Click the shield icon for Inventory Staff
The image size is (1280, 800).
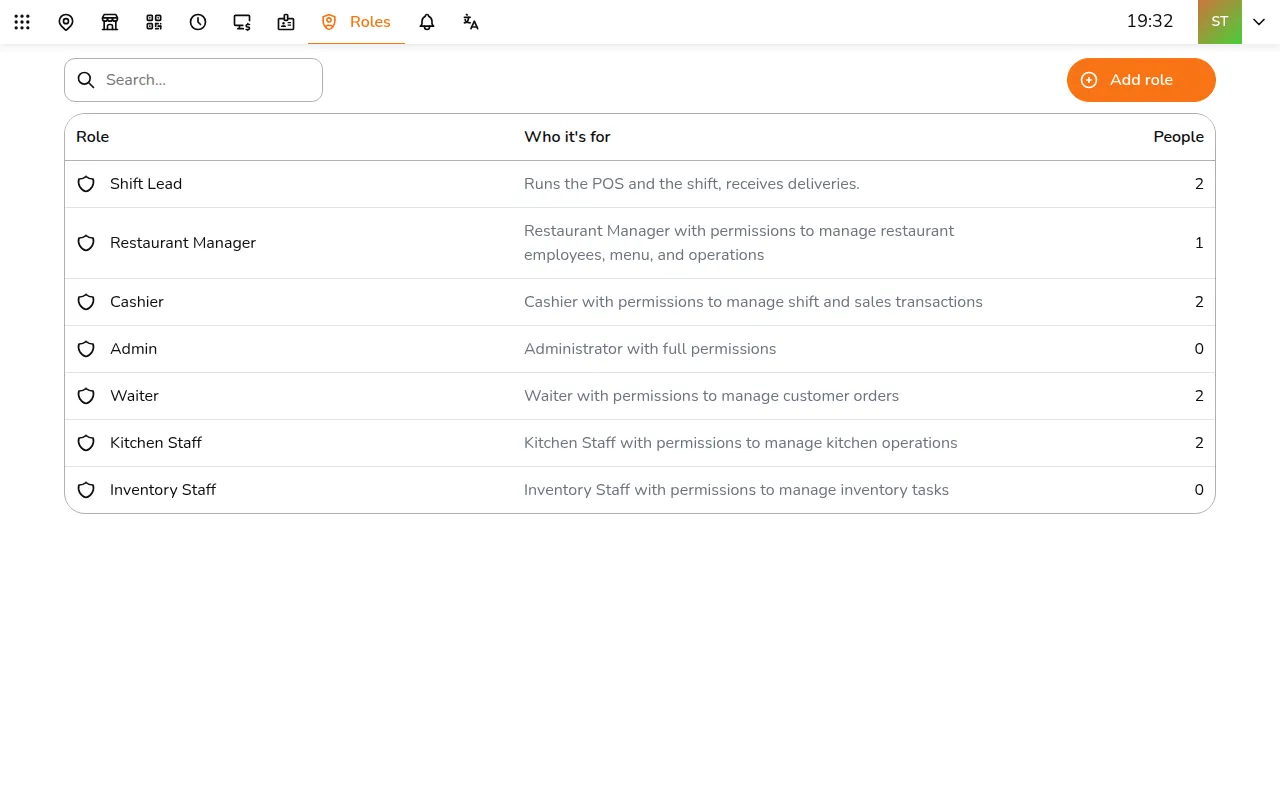(x=86, y=490)
